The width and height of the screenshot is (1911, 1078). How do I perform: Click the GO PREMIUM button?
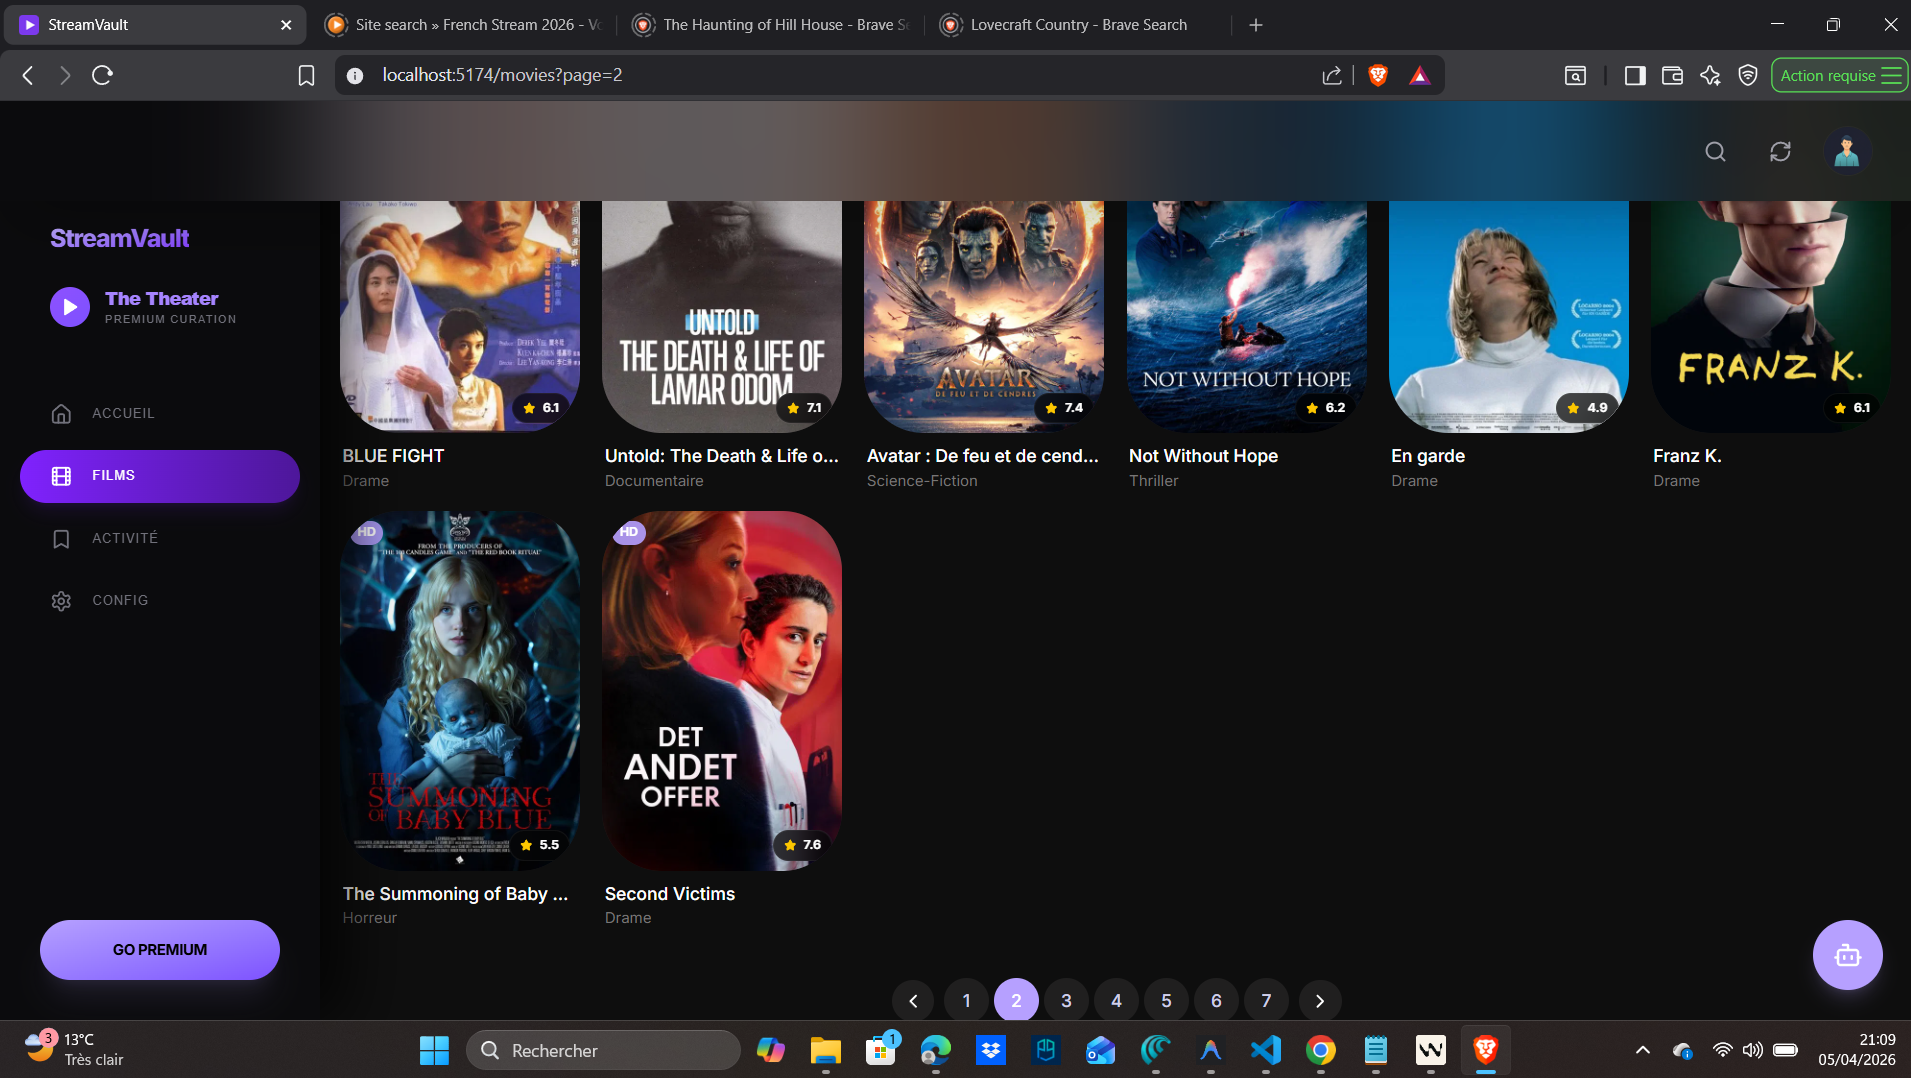[160, 950]
